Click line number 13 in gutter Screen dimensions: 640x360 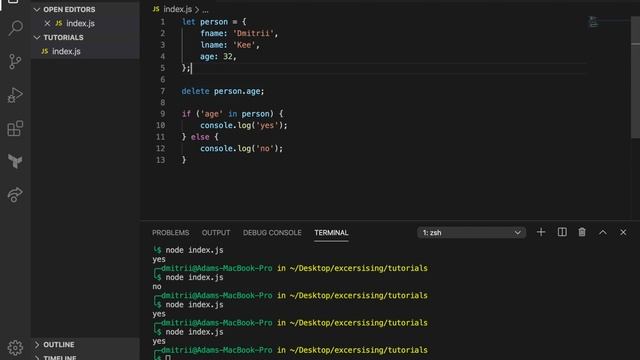tap(160, 160)
